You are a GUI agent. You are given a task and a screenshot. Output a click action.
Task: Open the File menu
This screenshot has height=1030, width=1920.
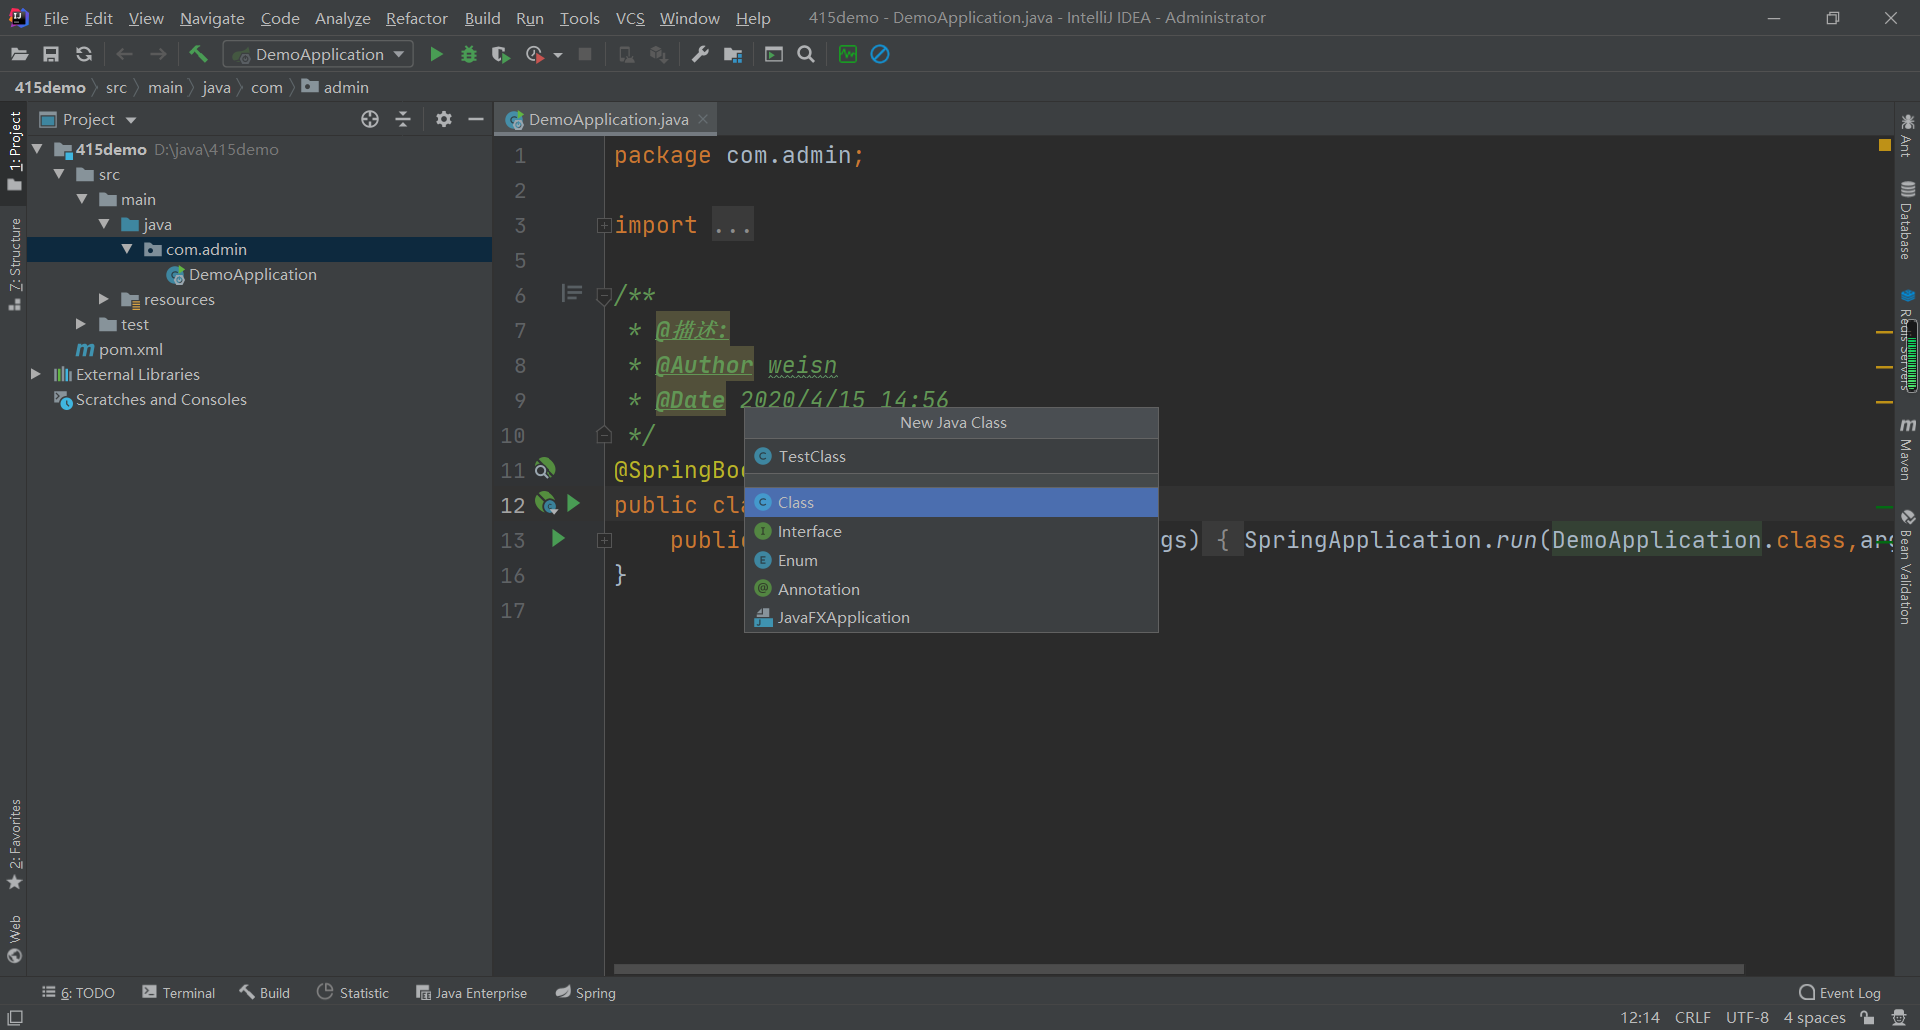(x=56, y=18)
